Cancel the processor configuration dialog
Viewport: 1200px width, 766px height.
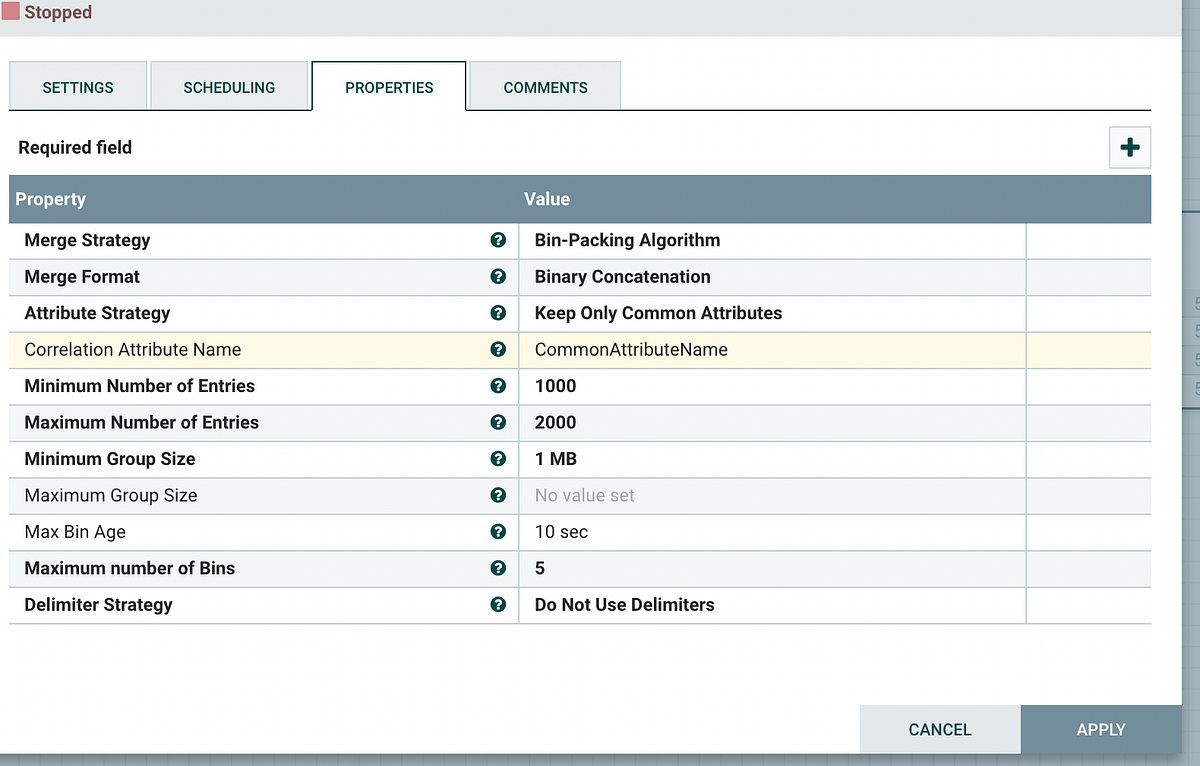tap(939, 729)
